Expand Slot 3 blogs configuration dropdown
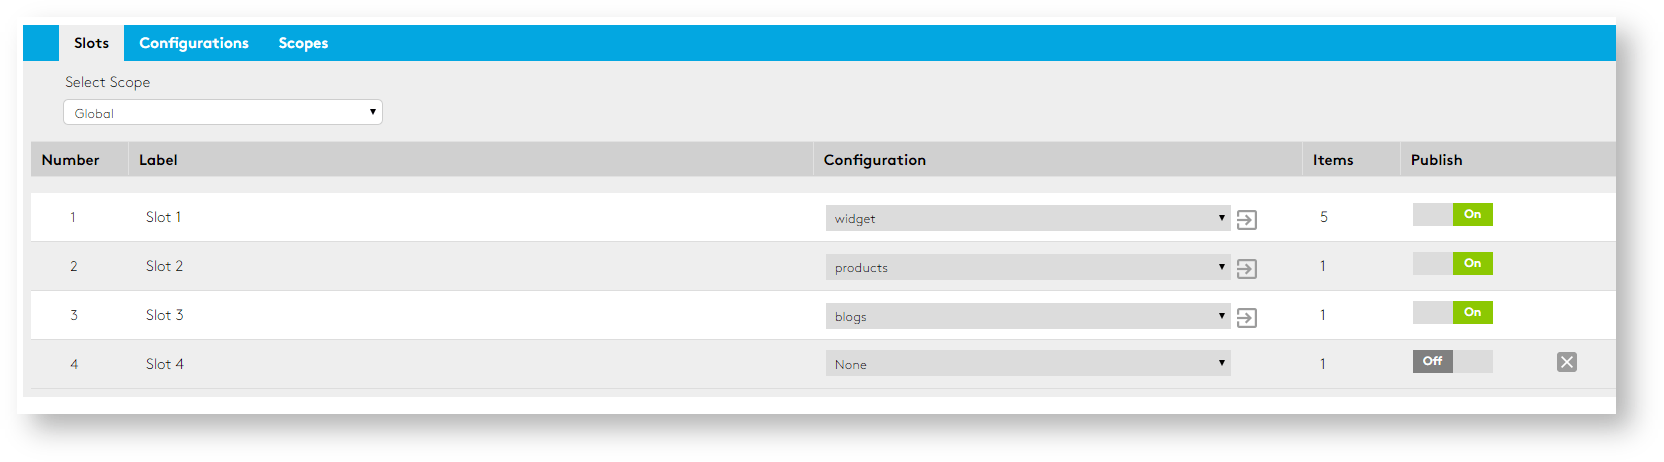Viewport: 1664px width, 462px height. click(x=1027, y=316)
